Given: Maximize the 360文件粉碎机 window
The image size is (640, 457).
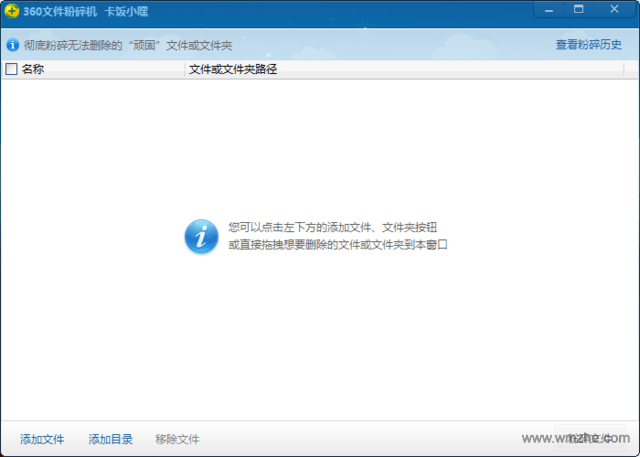Looking at the screenshot, I should (x=578, y=9).
